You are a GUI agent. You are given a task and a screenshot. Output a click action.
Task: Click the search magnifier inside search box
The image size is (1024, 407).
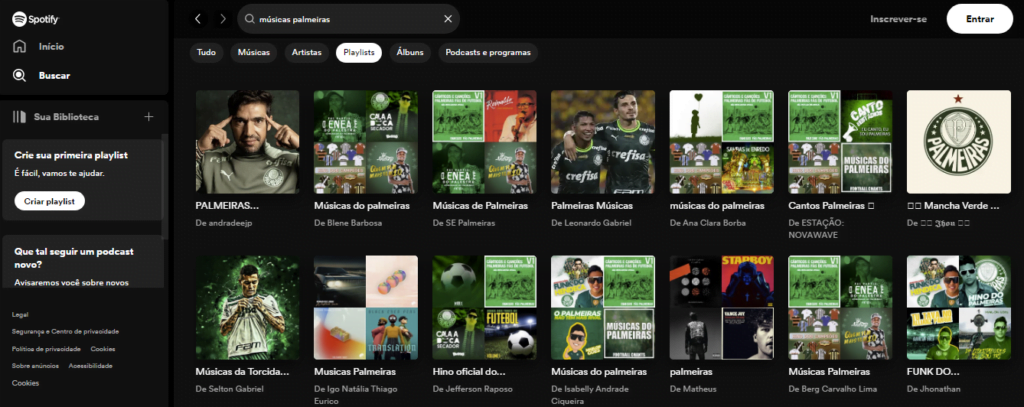tap(249, 19)
